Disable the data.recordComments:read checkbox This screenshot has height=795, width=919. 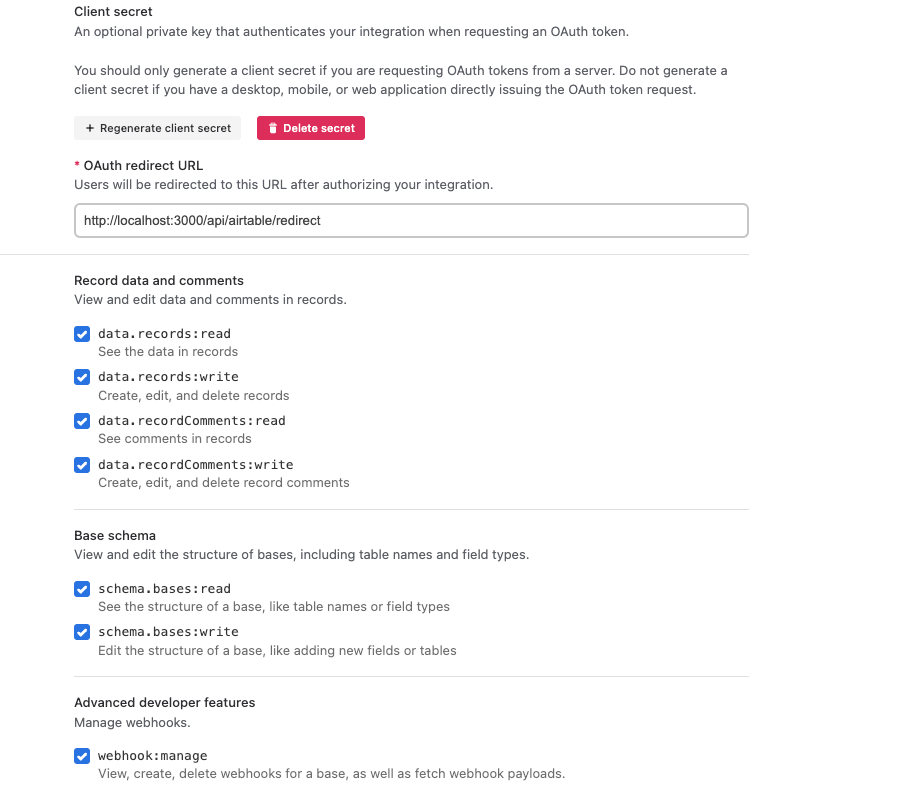click(x=82, y=421)
